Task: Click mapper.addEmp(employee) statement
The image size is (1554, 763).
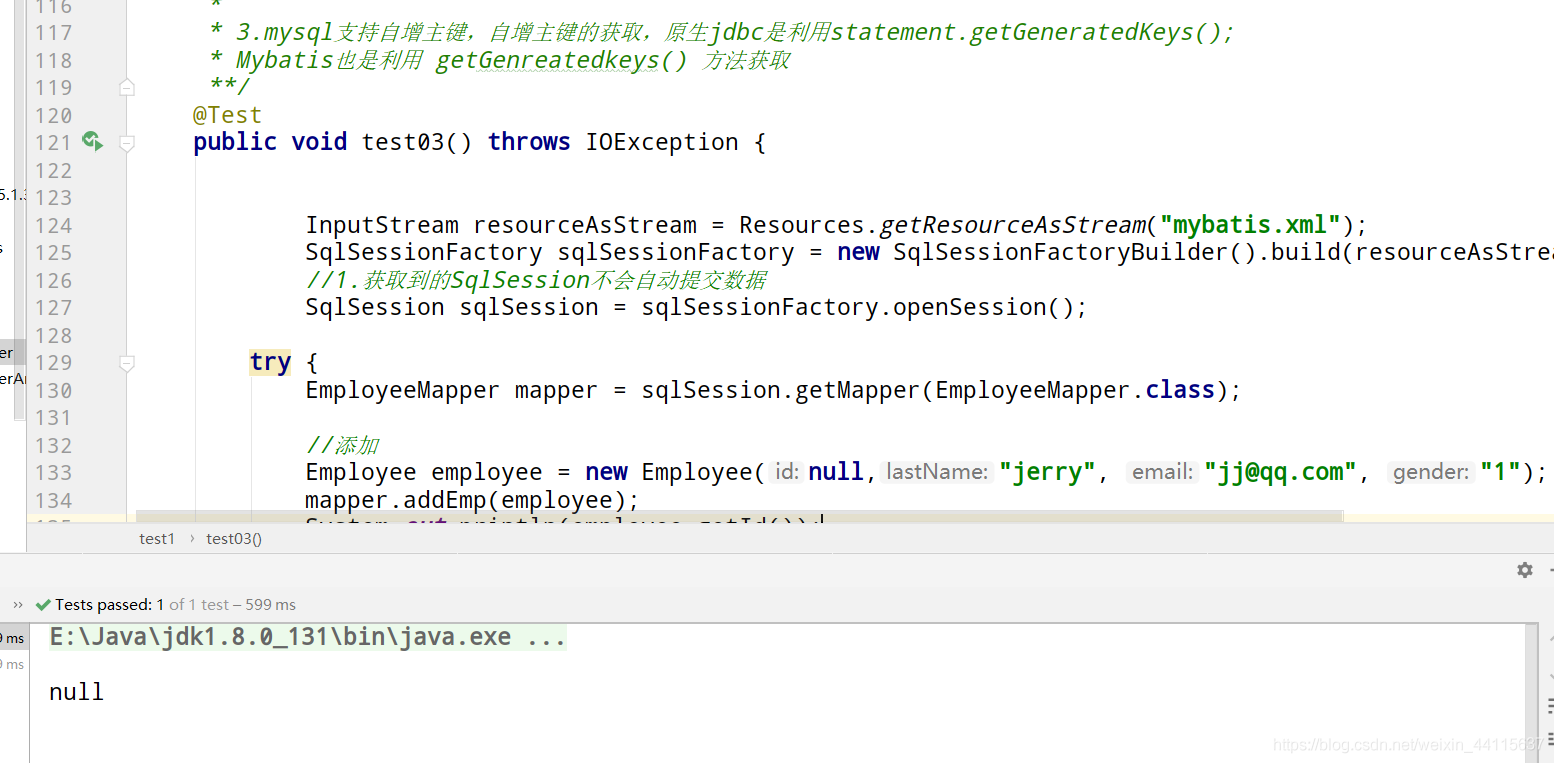Action: point(472,500)
